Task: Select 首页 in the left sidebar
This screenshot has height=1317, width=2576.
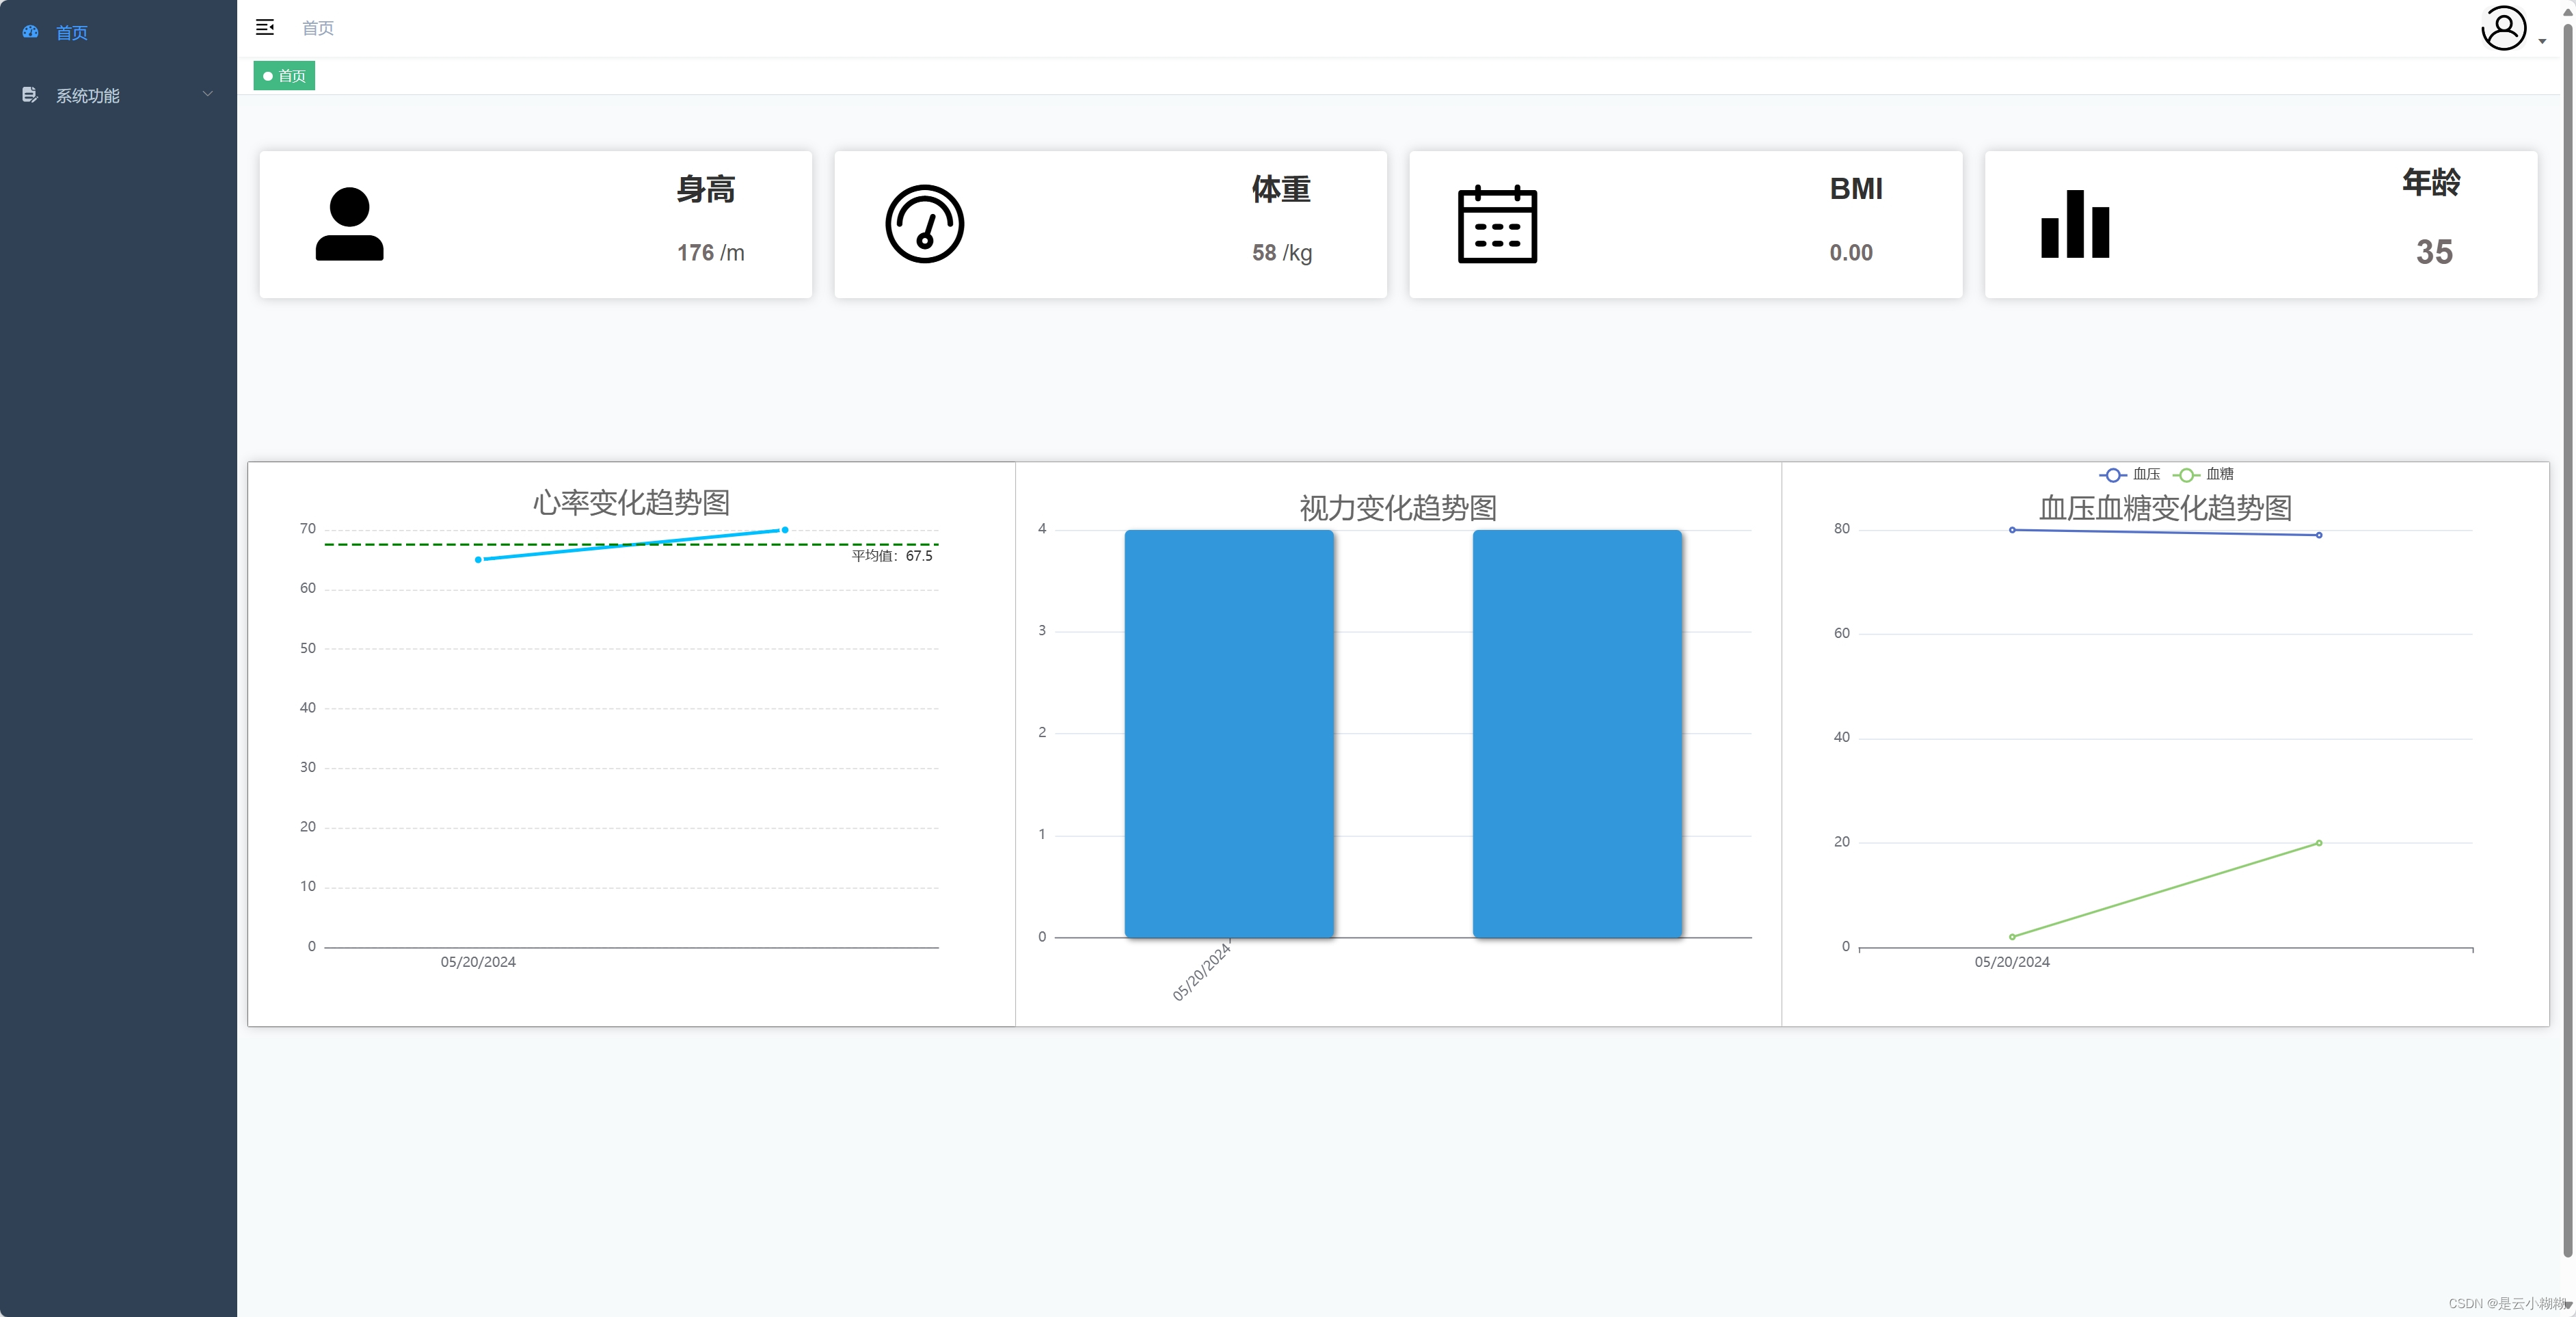Action: tap(72, 33)
